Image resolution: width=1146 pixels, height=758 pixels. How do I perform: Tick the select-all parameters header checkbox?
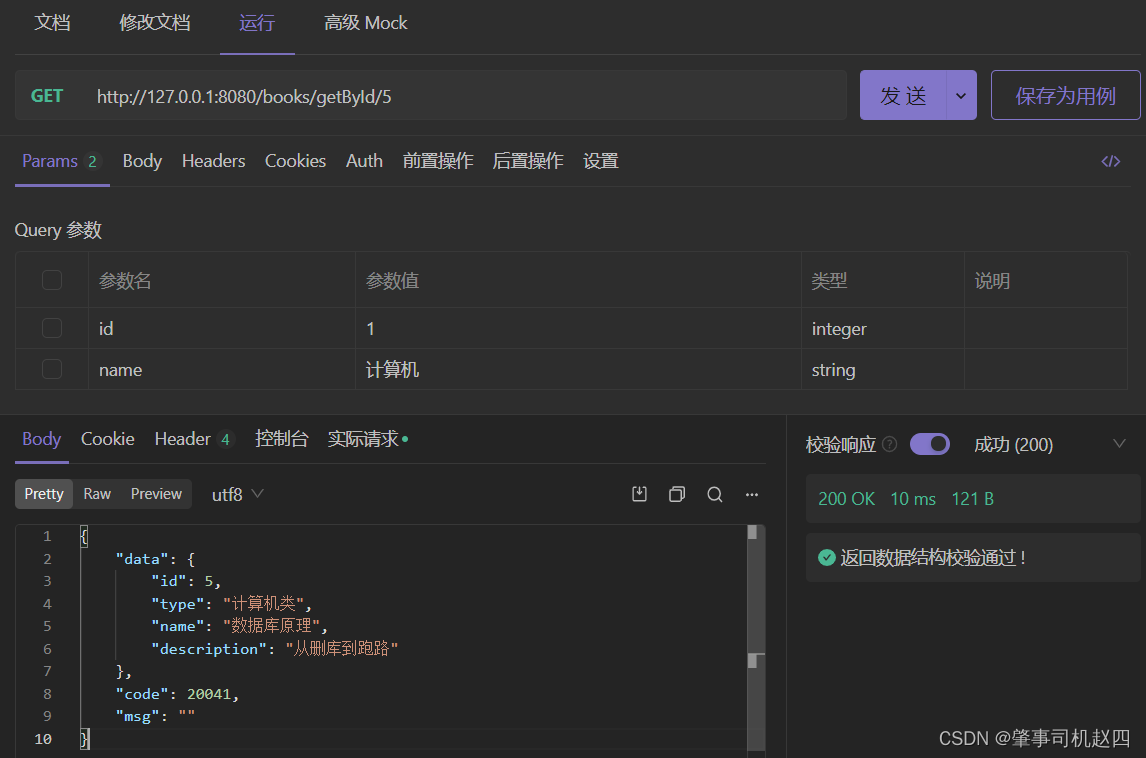(x=52, y=281)
